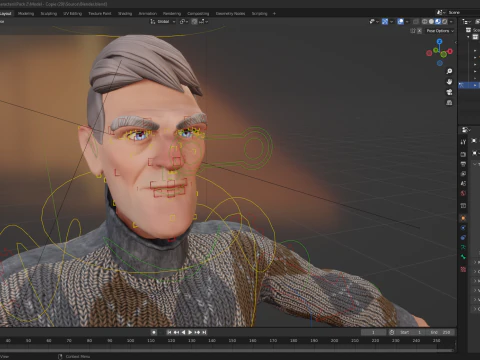Open the Scene properties tab

point(463,183)
